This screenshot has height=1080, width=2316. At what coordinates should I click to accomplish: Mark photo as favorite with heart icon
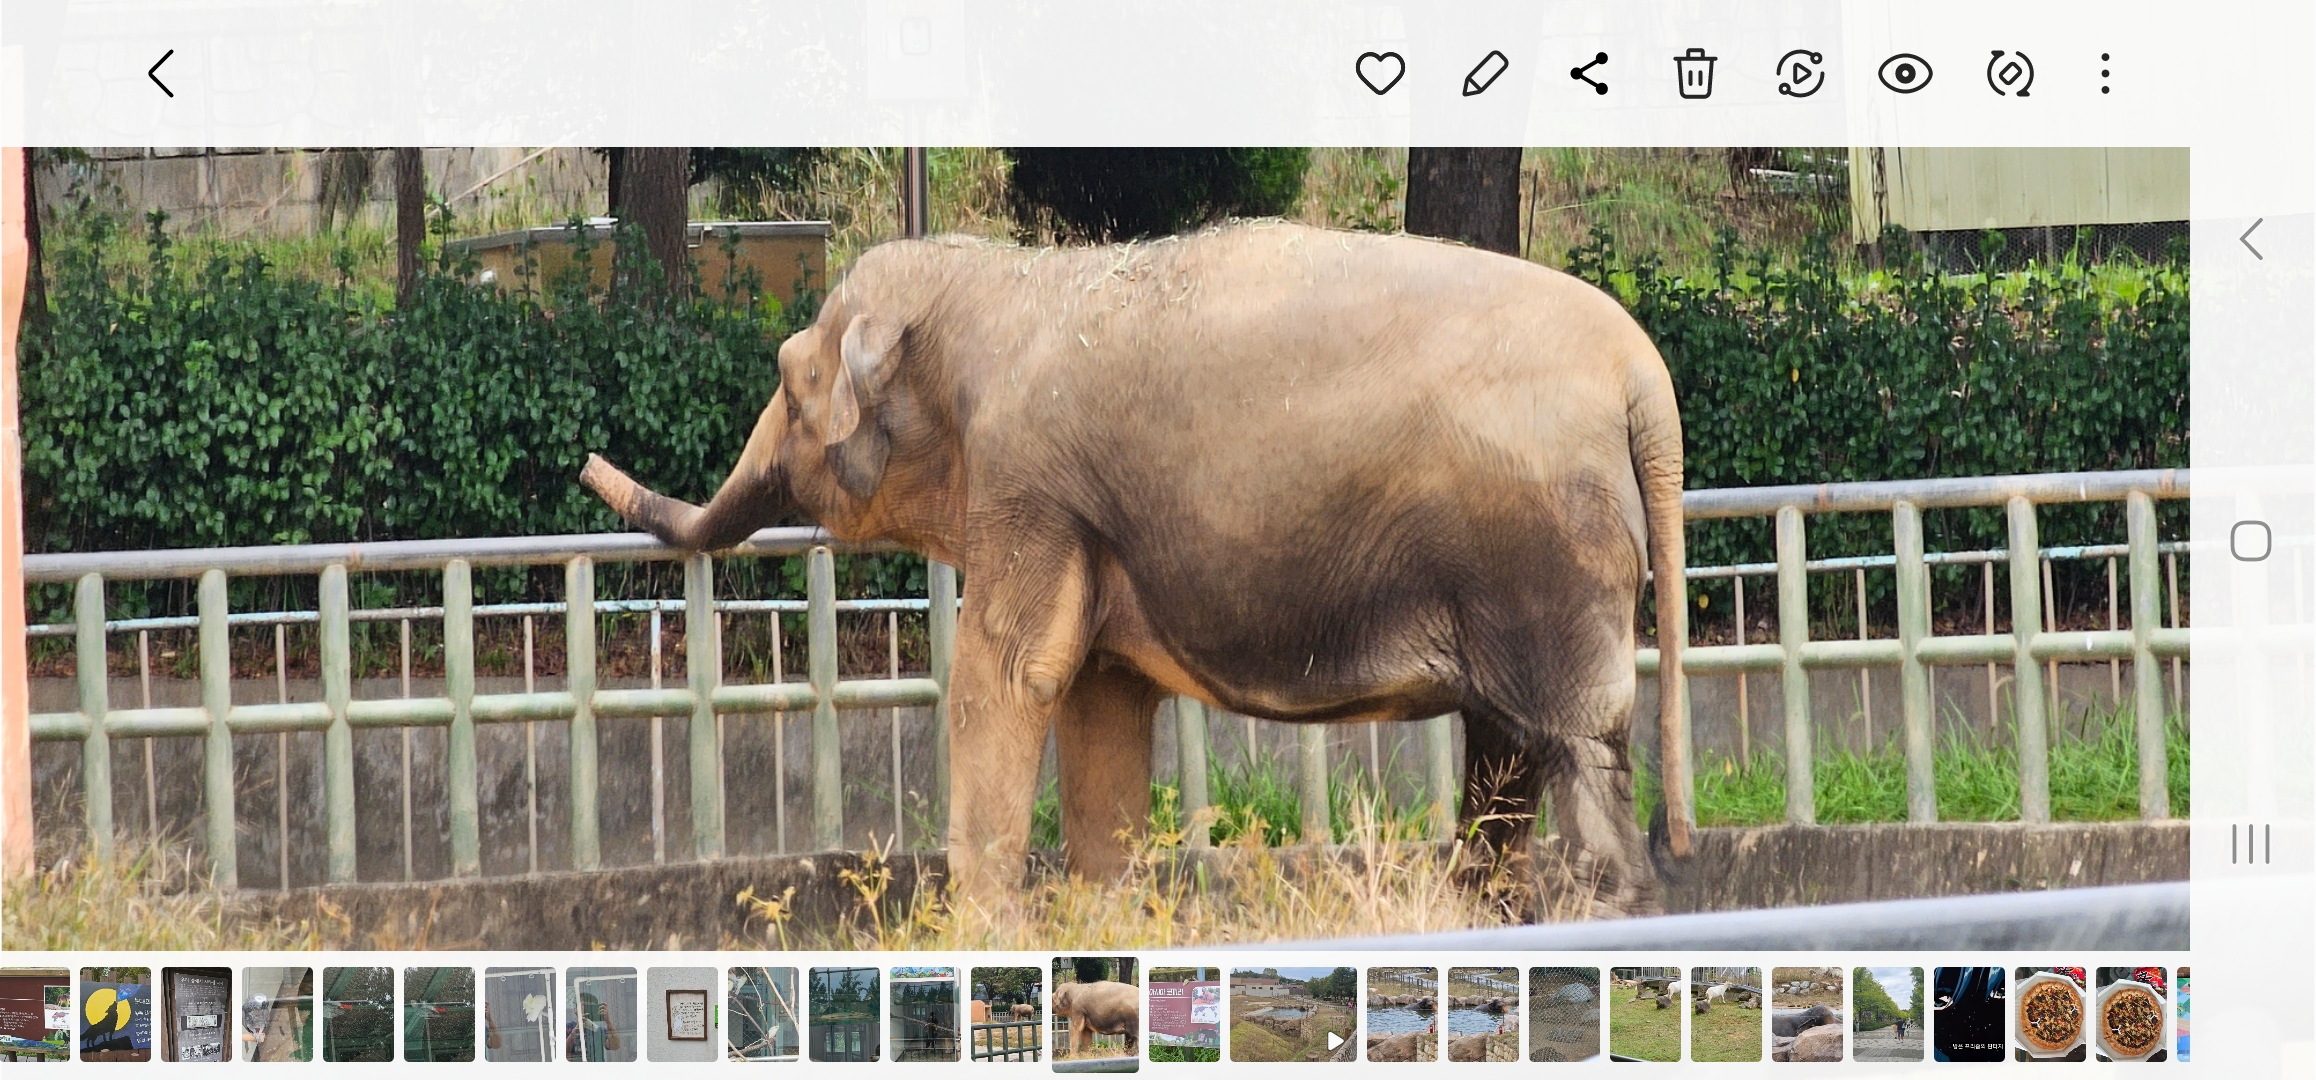[1380, 74]
